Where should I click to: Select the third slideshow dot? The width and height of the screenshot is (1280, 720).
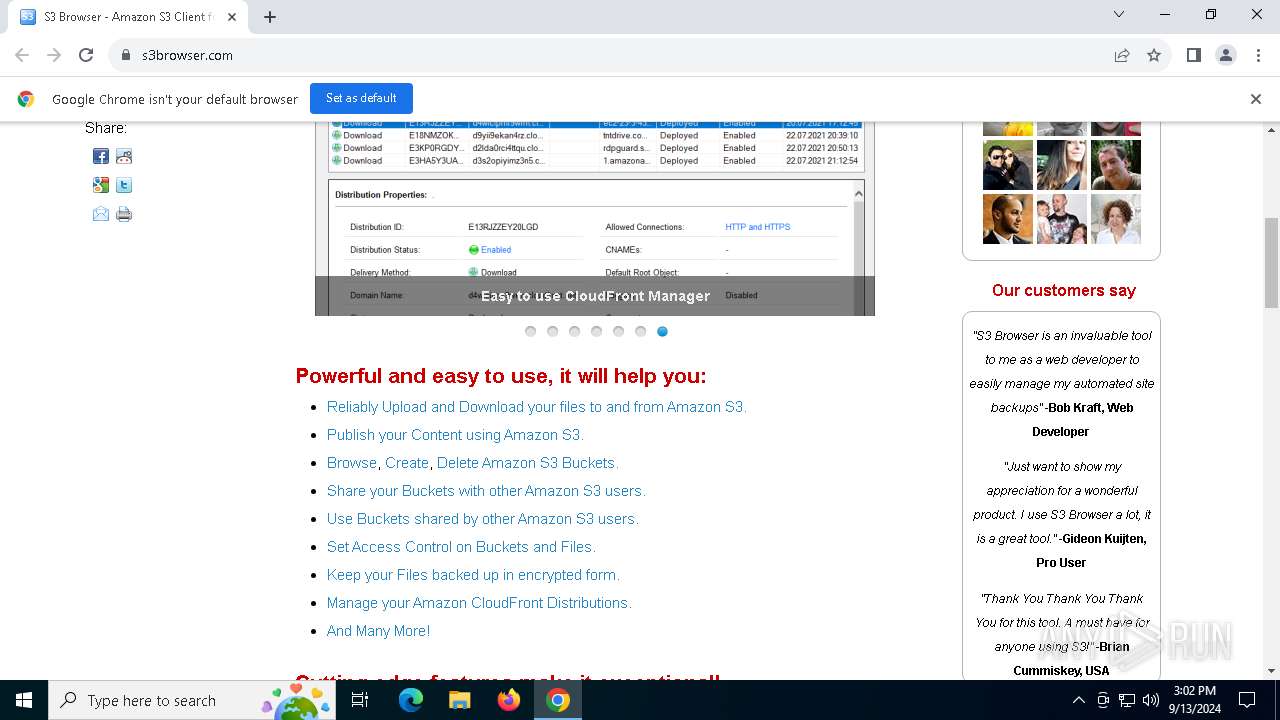pyautogui.click(x=574, y=331)
